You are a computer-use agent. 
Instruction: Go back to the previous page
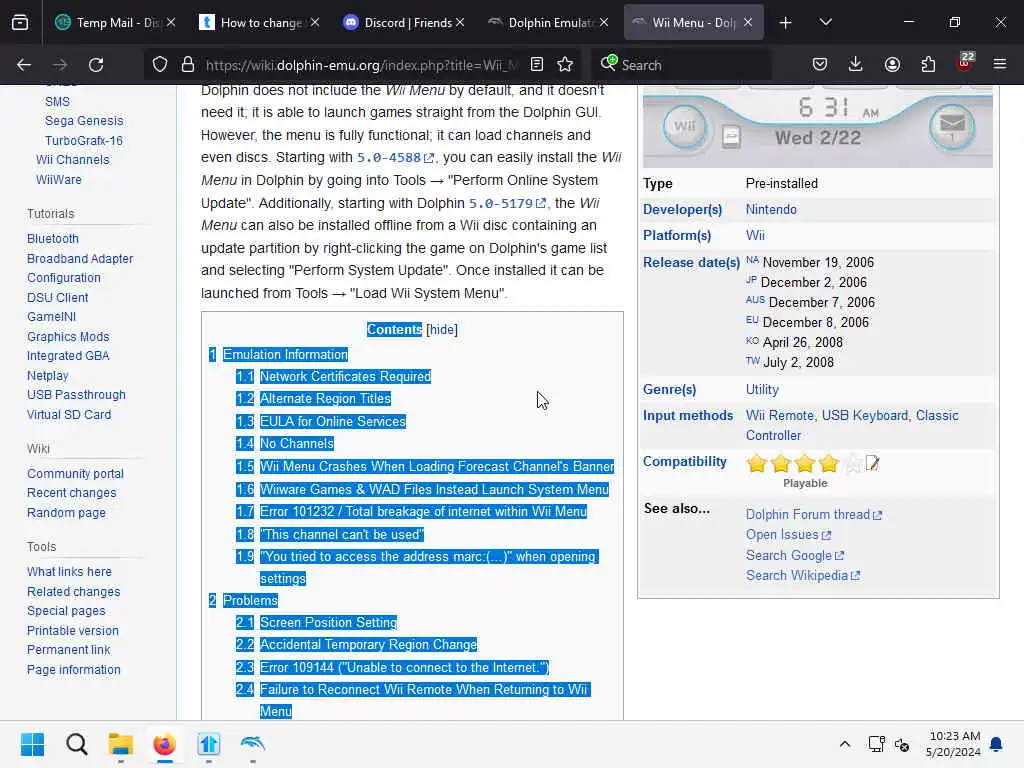tap(24, 65)
